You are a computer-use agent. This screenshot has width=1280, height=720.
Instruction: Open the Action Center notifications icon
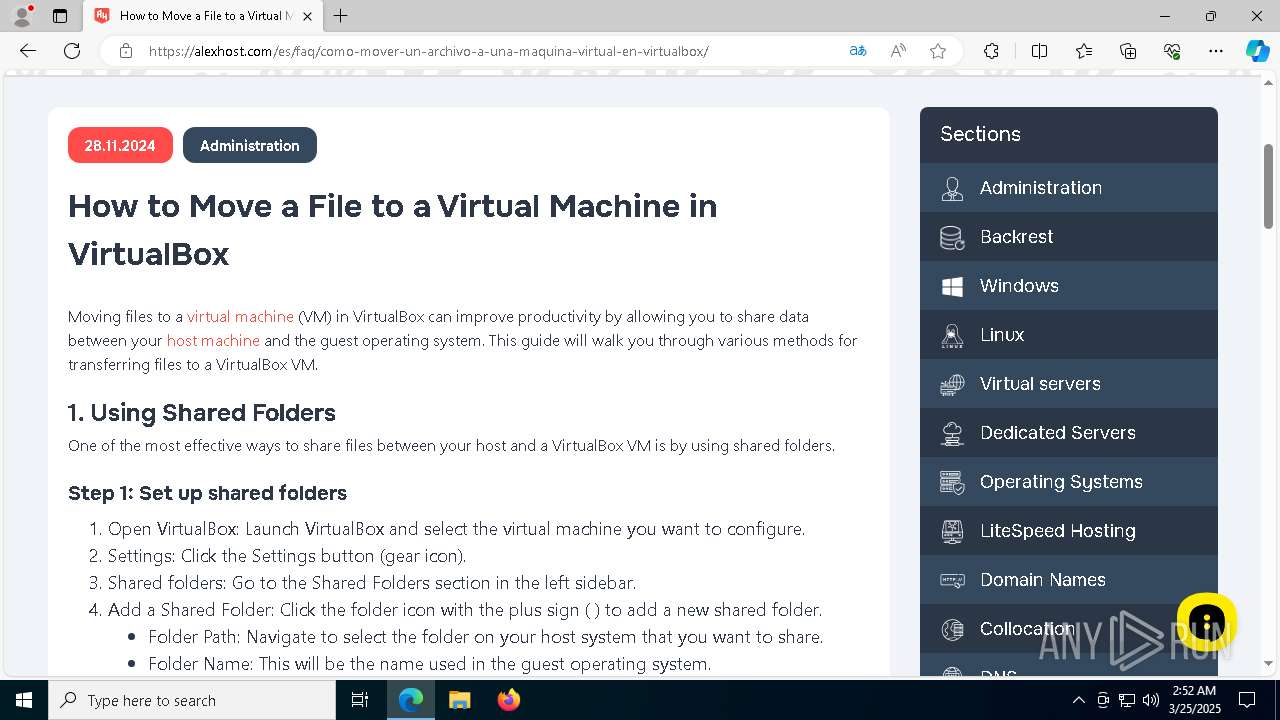point(1248,700)
